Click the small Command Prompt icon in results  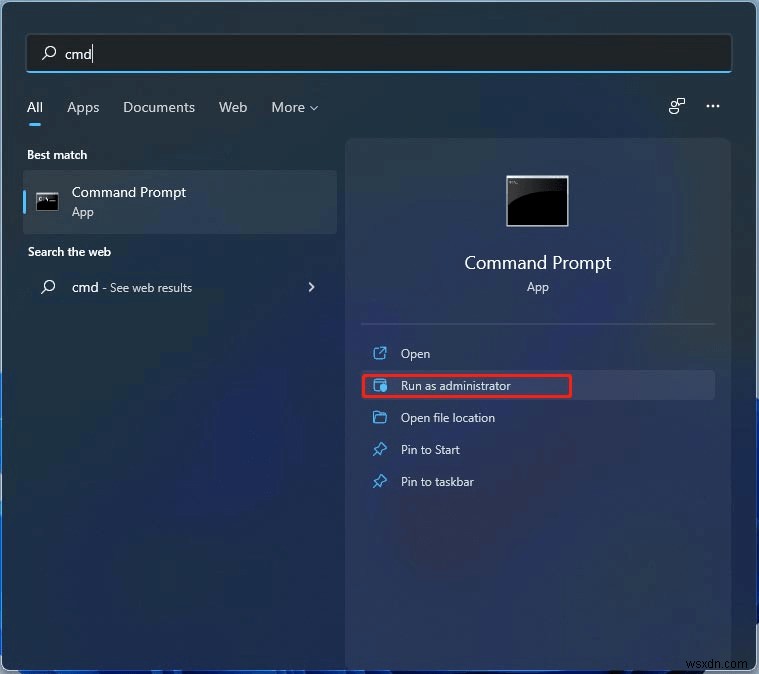47,201
